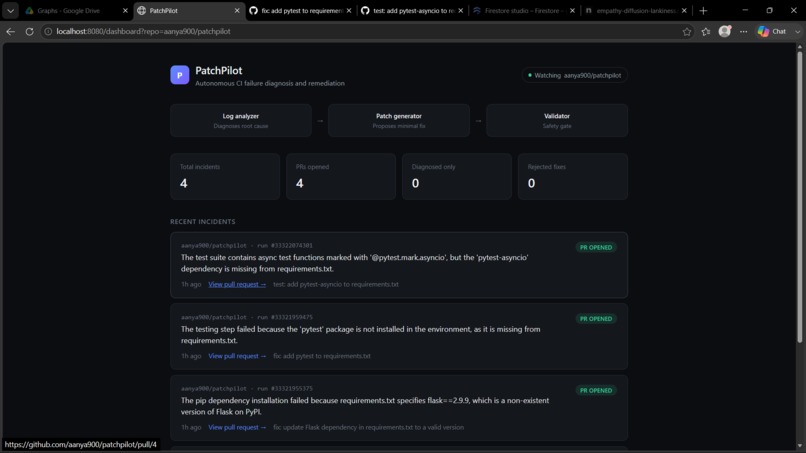The height and width of the screenshot is (453, 806).
Task: Click PR OPENED badge on Flask incident
Action: [x=596, y=390]
